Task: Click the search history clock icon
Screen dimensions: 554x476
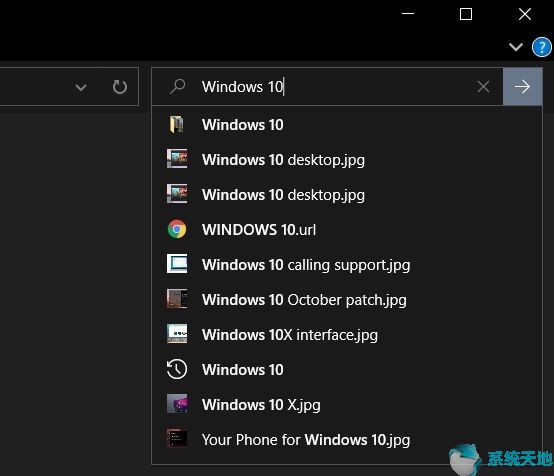Action: tap(177, 369)
